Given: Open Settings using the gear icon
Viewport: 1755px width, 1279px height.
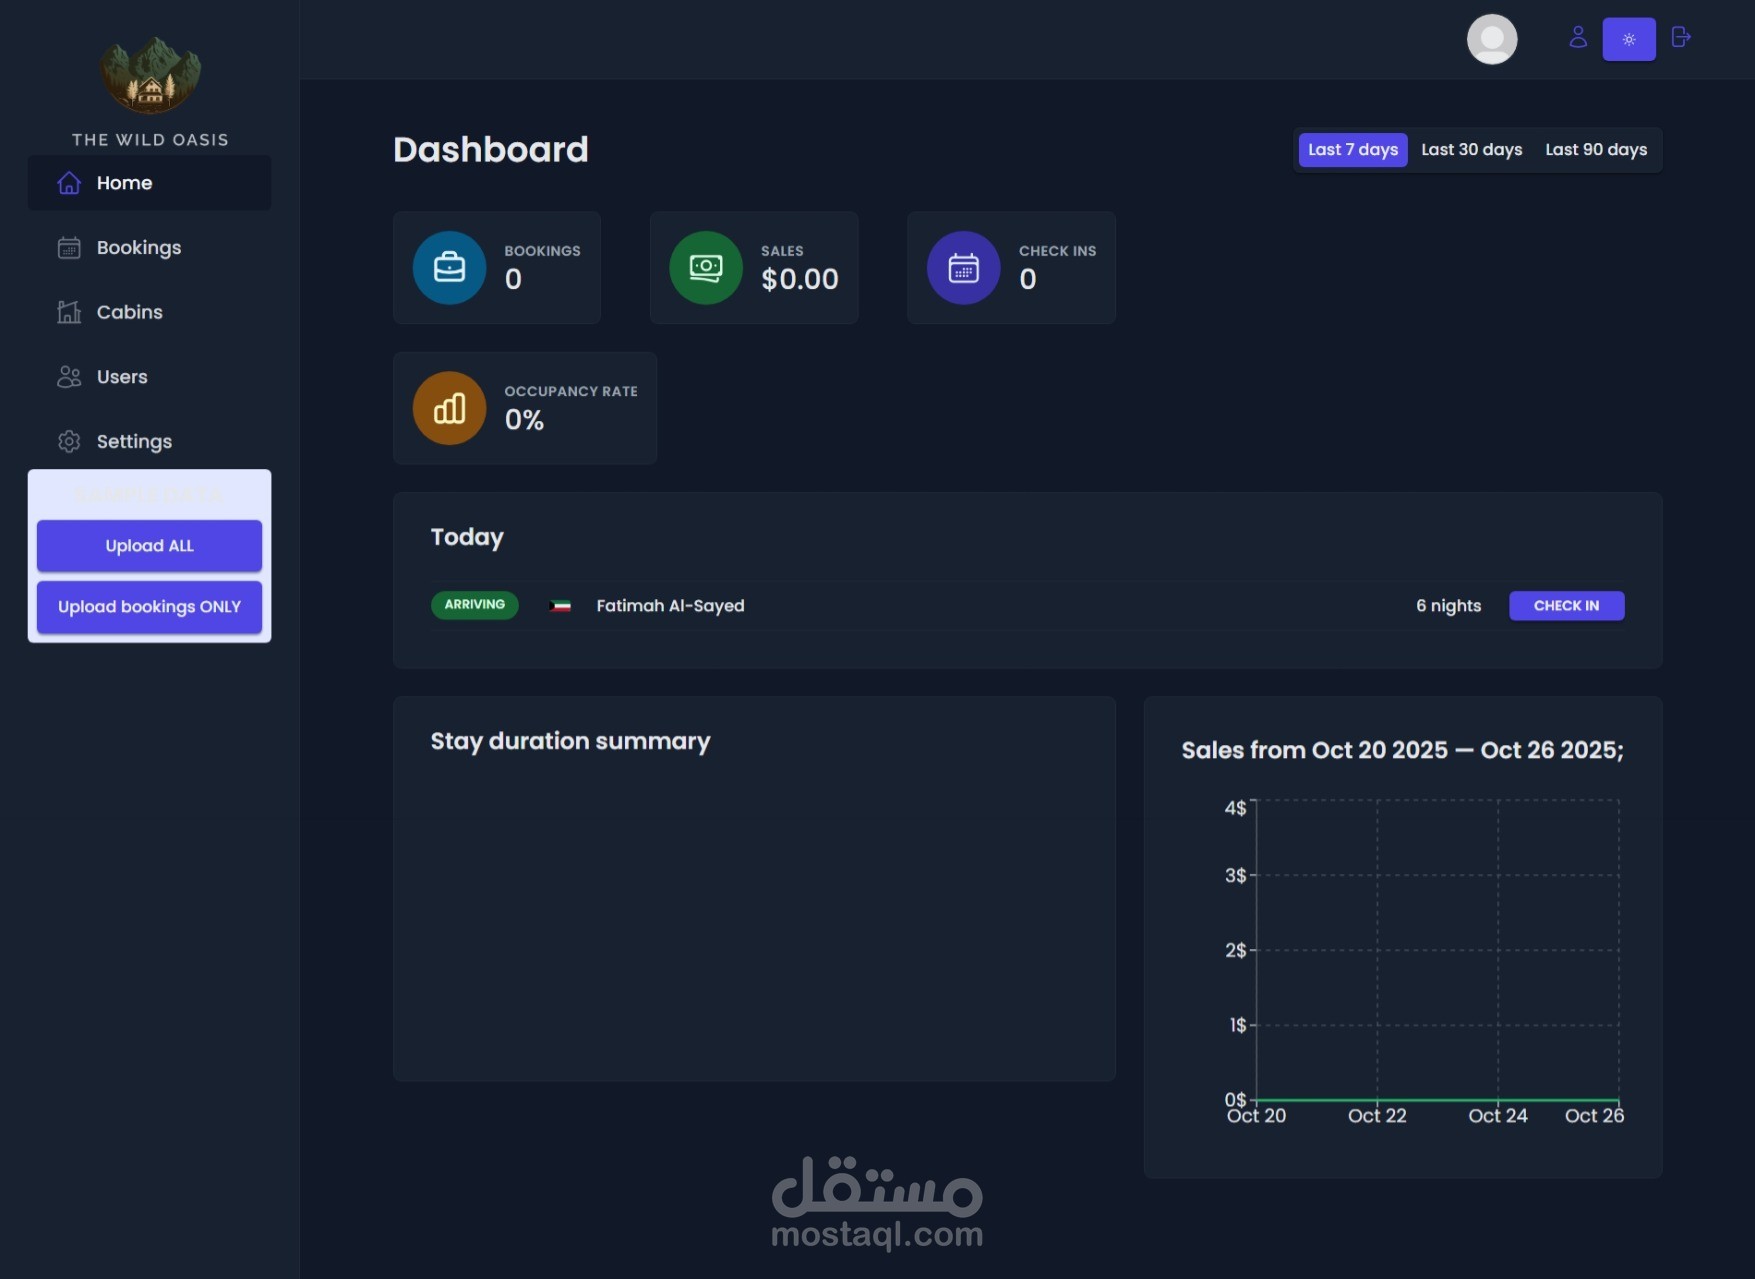Looking at the screenshot, I should tap(68, 441).
